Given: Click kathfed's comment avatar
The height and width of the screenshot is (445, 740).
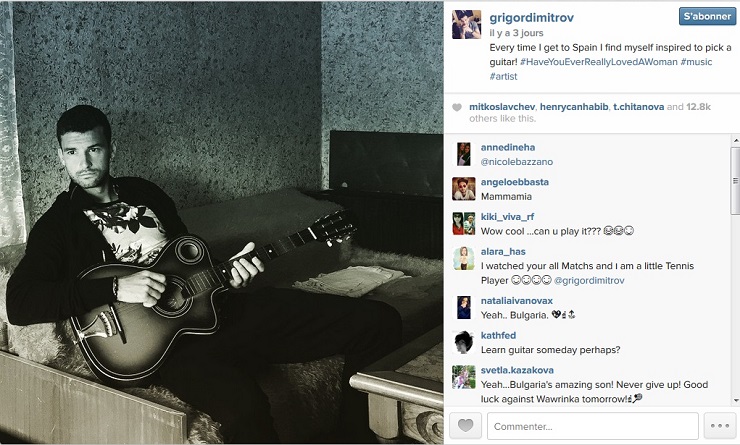Looking at the screenshot, I should tap(463, 342).
